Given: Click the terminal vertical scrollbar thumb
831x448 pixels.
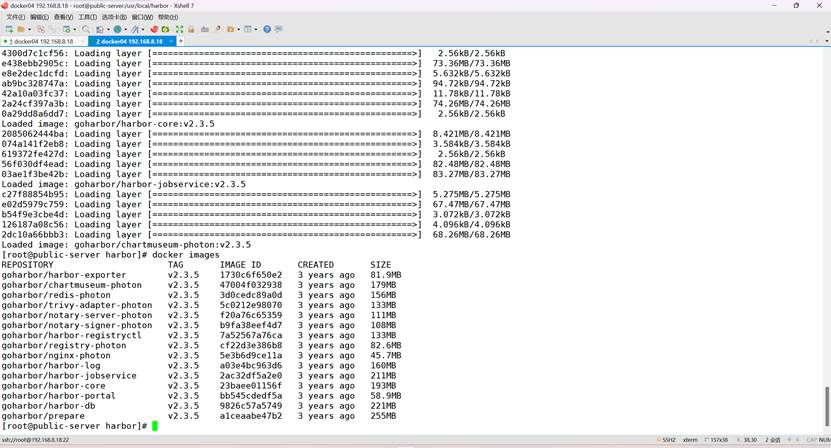Looking at the screenshot, I should 827,407.
